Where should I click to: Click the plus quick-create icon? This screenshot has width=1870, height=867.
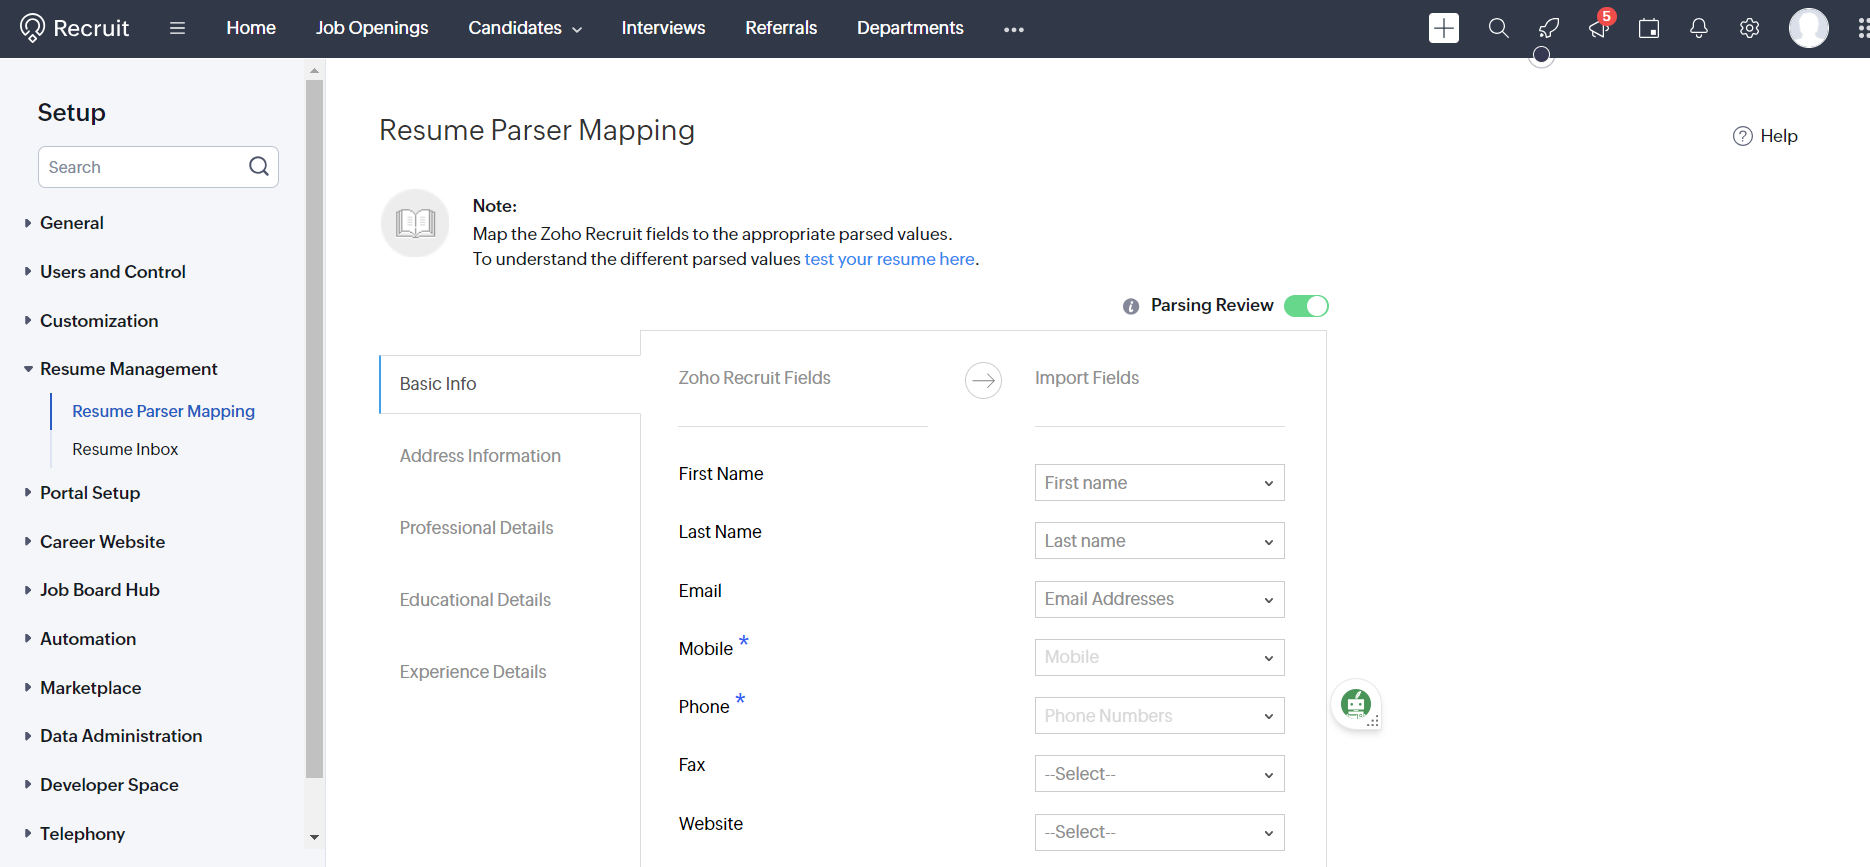click(x=1443, y=28)
